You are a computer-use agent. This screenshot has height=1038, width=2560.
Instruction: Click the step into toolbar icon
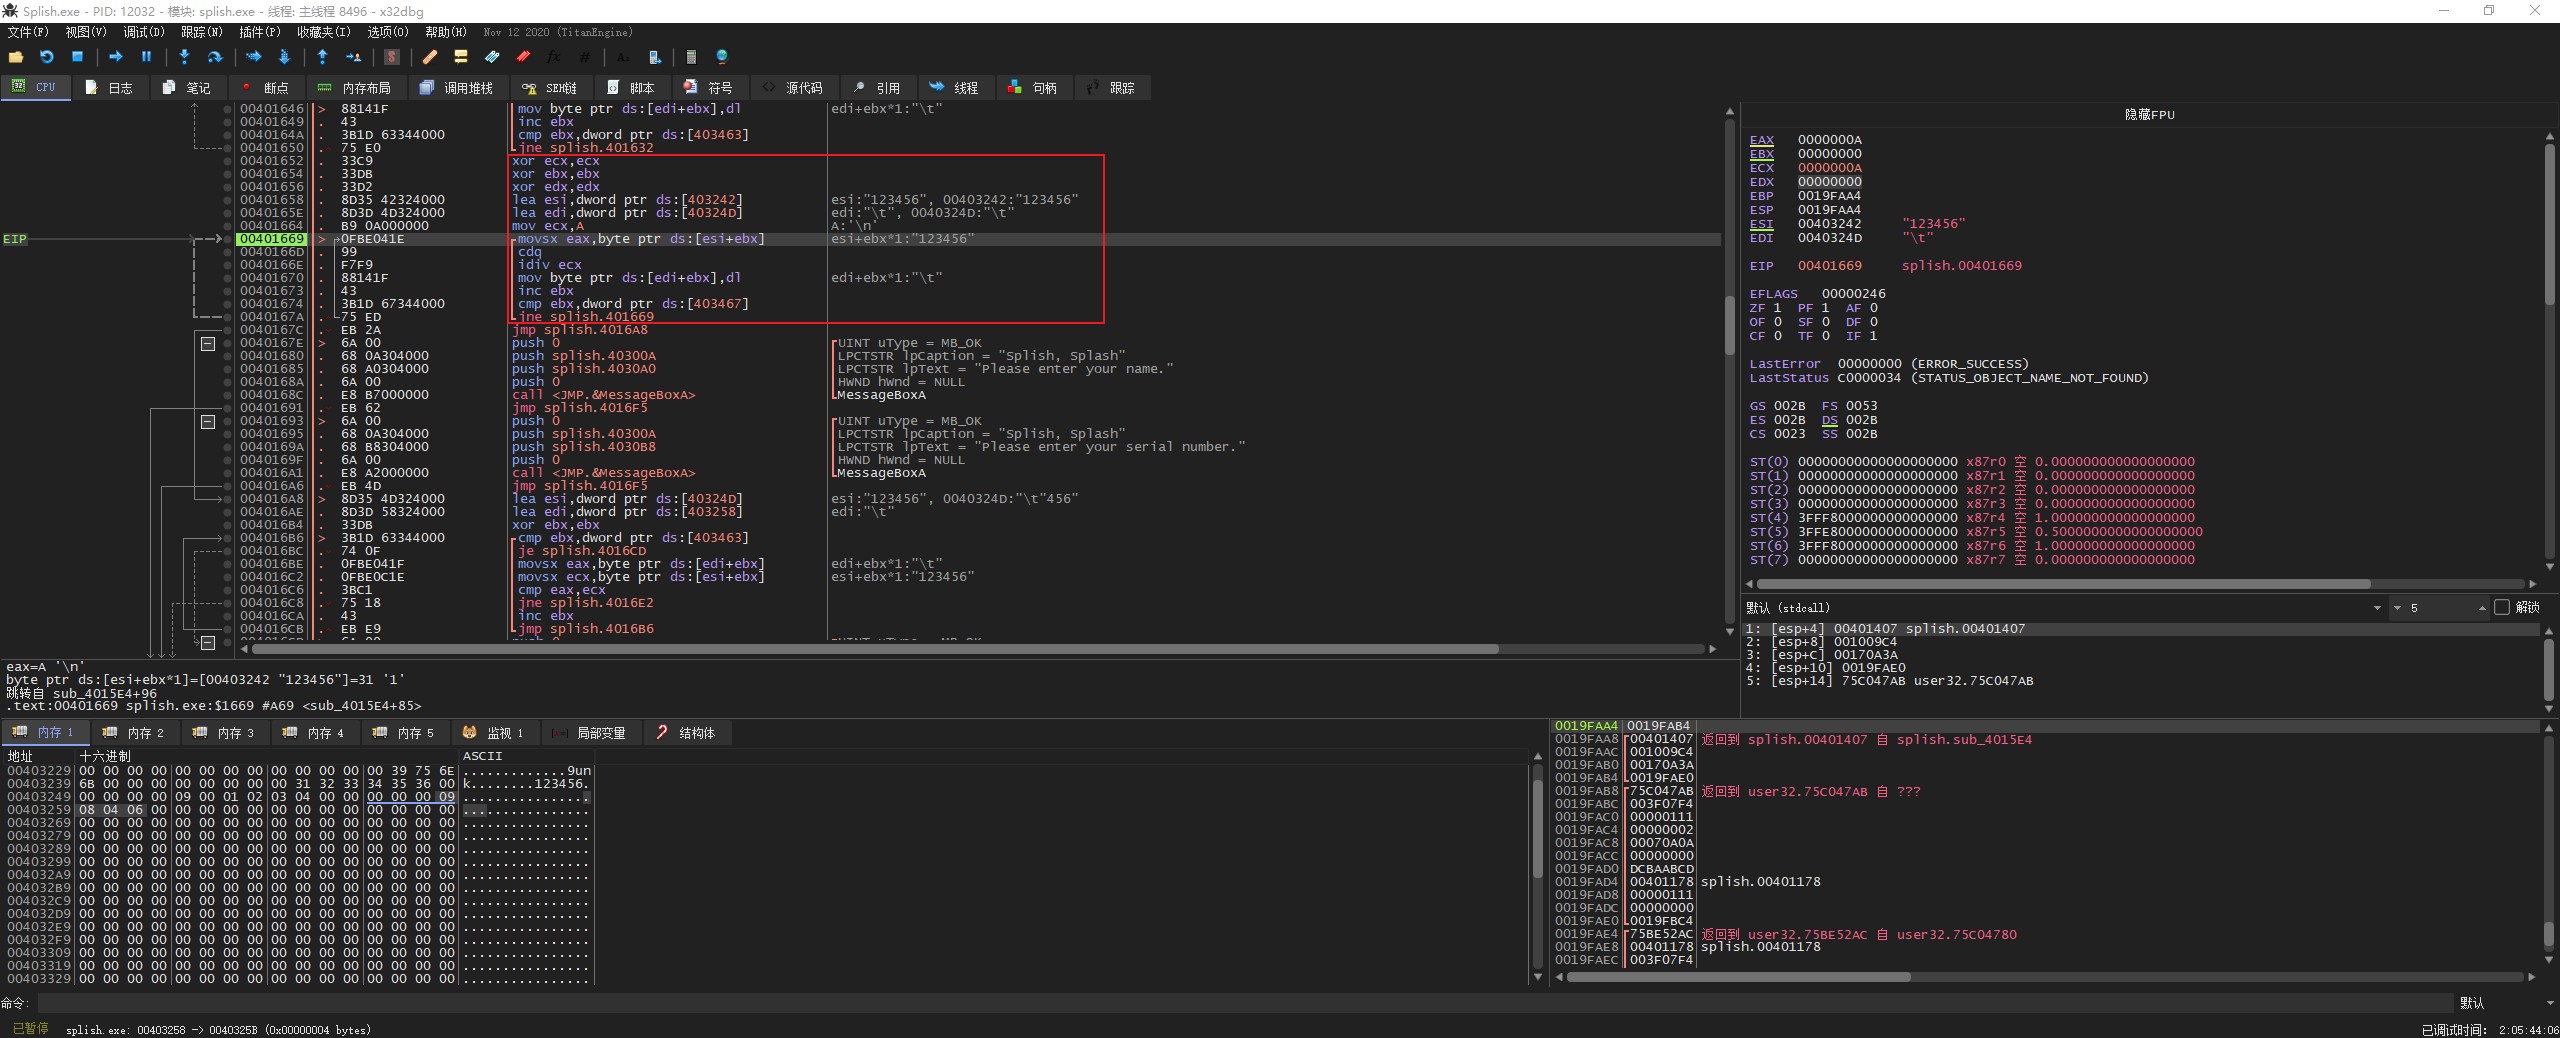[184, 57]
